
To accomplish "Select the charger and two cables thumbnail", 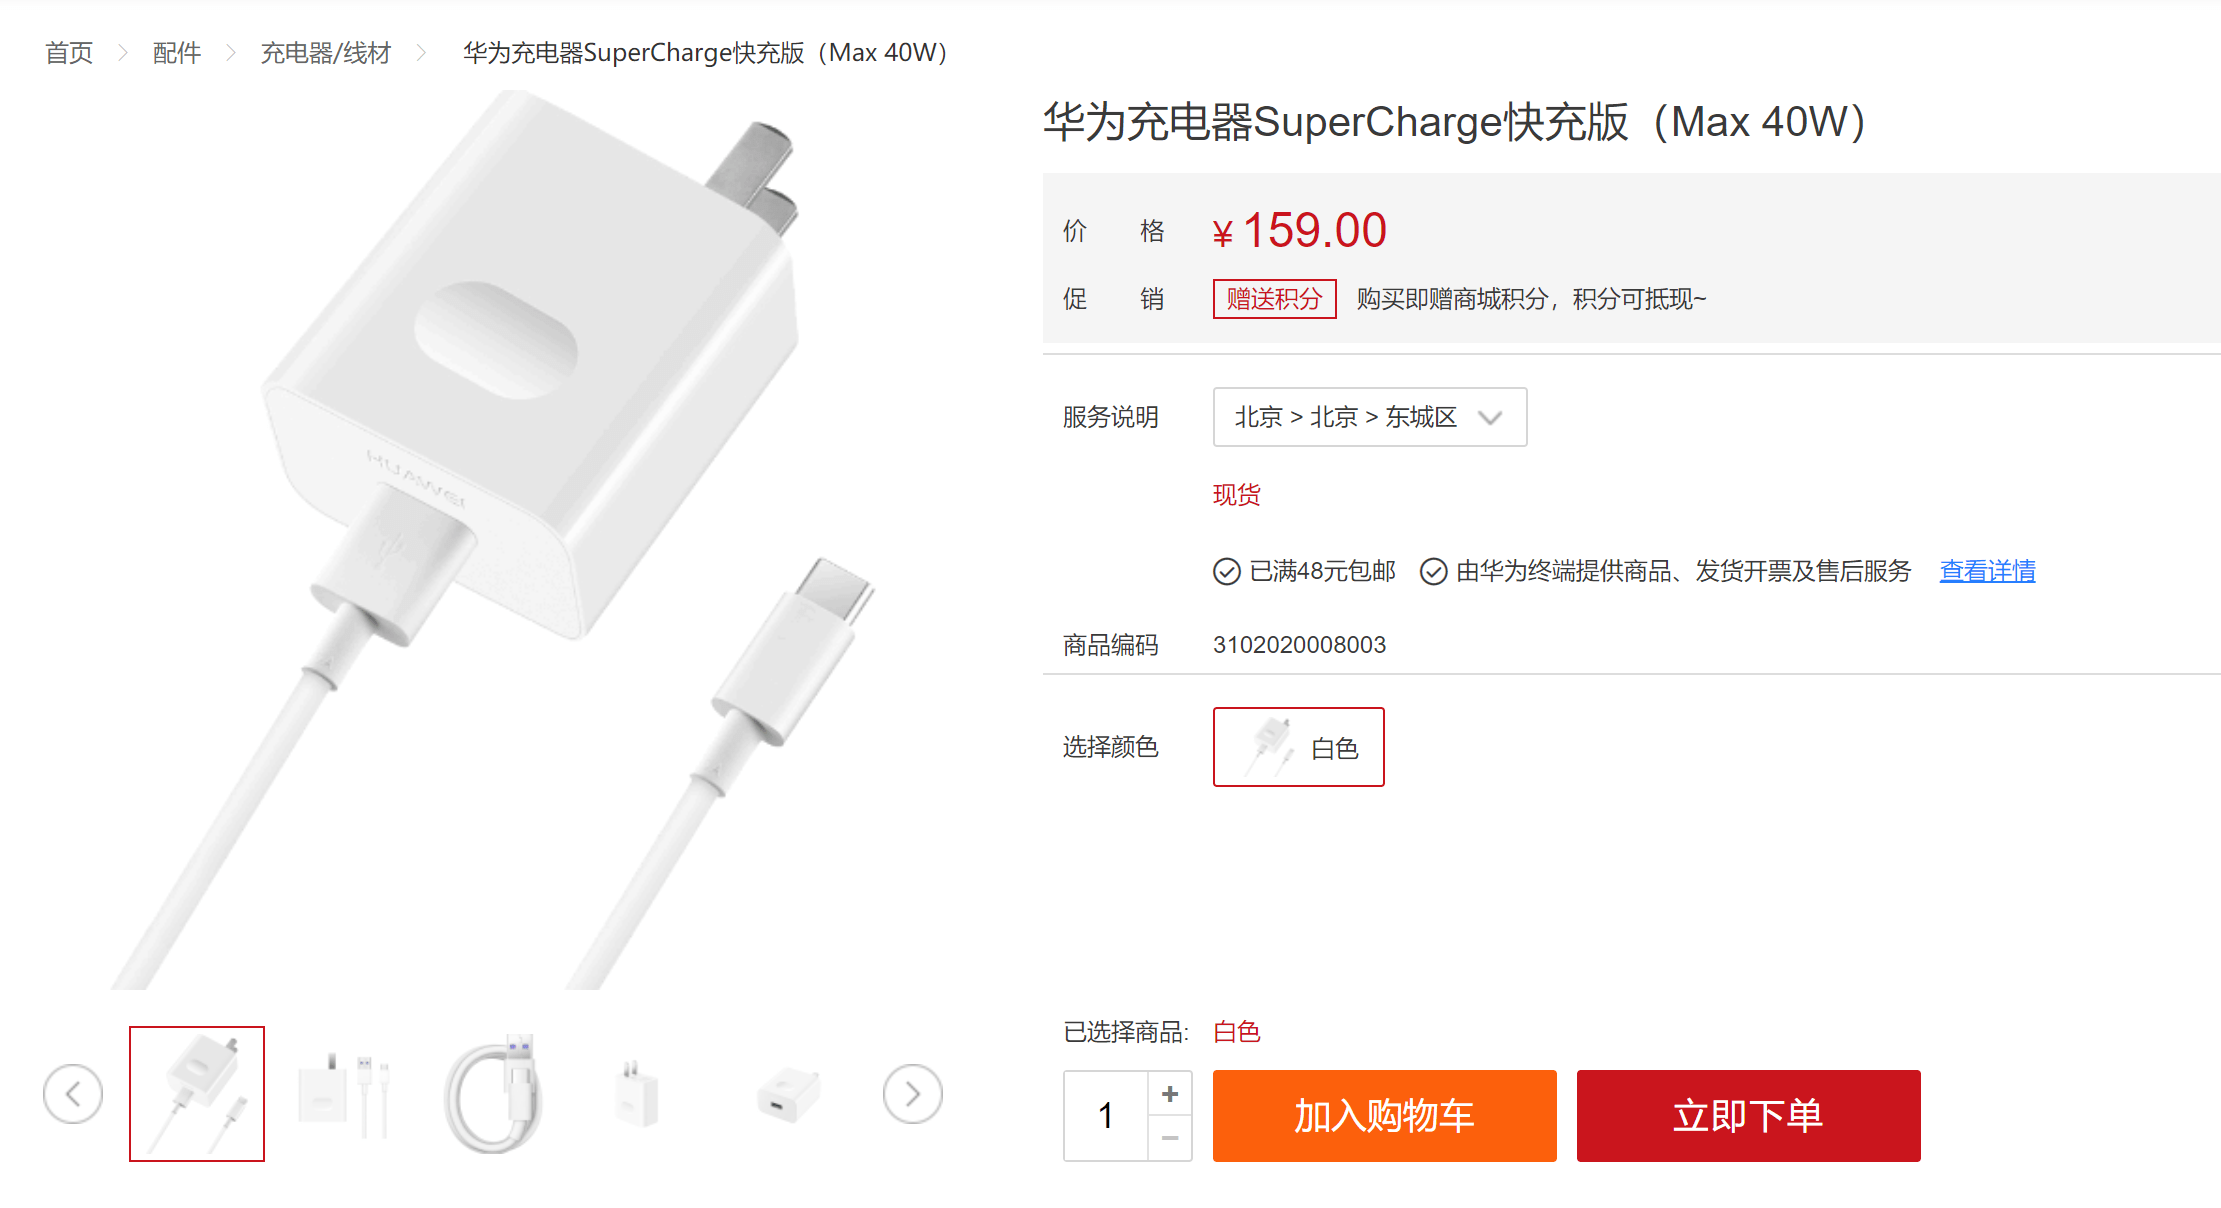I will [x=344, y=1094].
